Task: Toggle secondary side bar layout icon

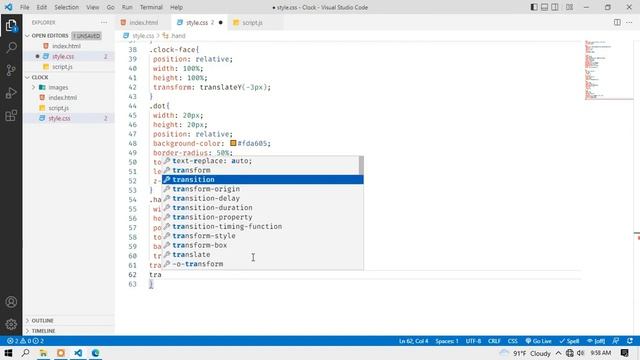Action: click(555, 7)
